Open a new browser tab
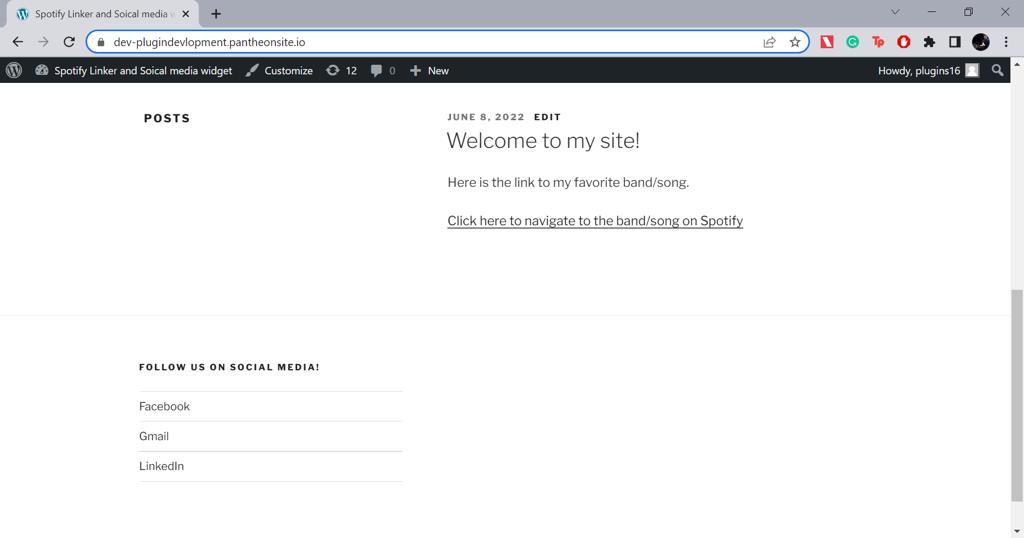Screen dimensions: 1024x538 click(x=216, y=14)
